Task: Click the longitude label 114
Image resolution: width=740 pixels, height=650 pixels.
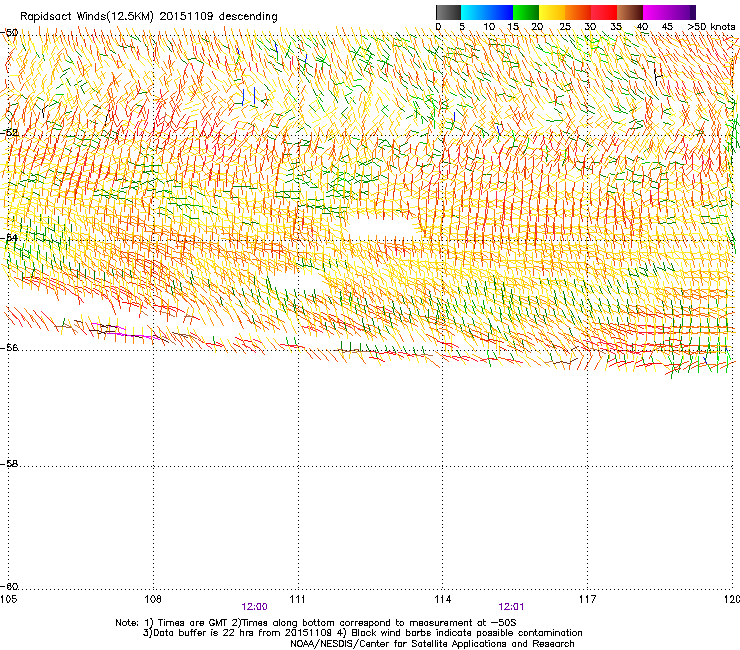Action: pos(443,599)
